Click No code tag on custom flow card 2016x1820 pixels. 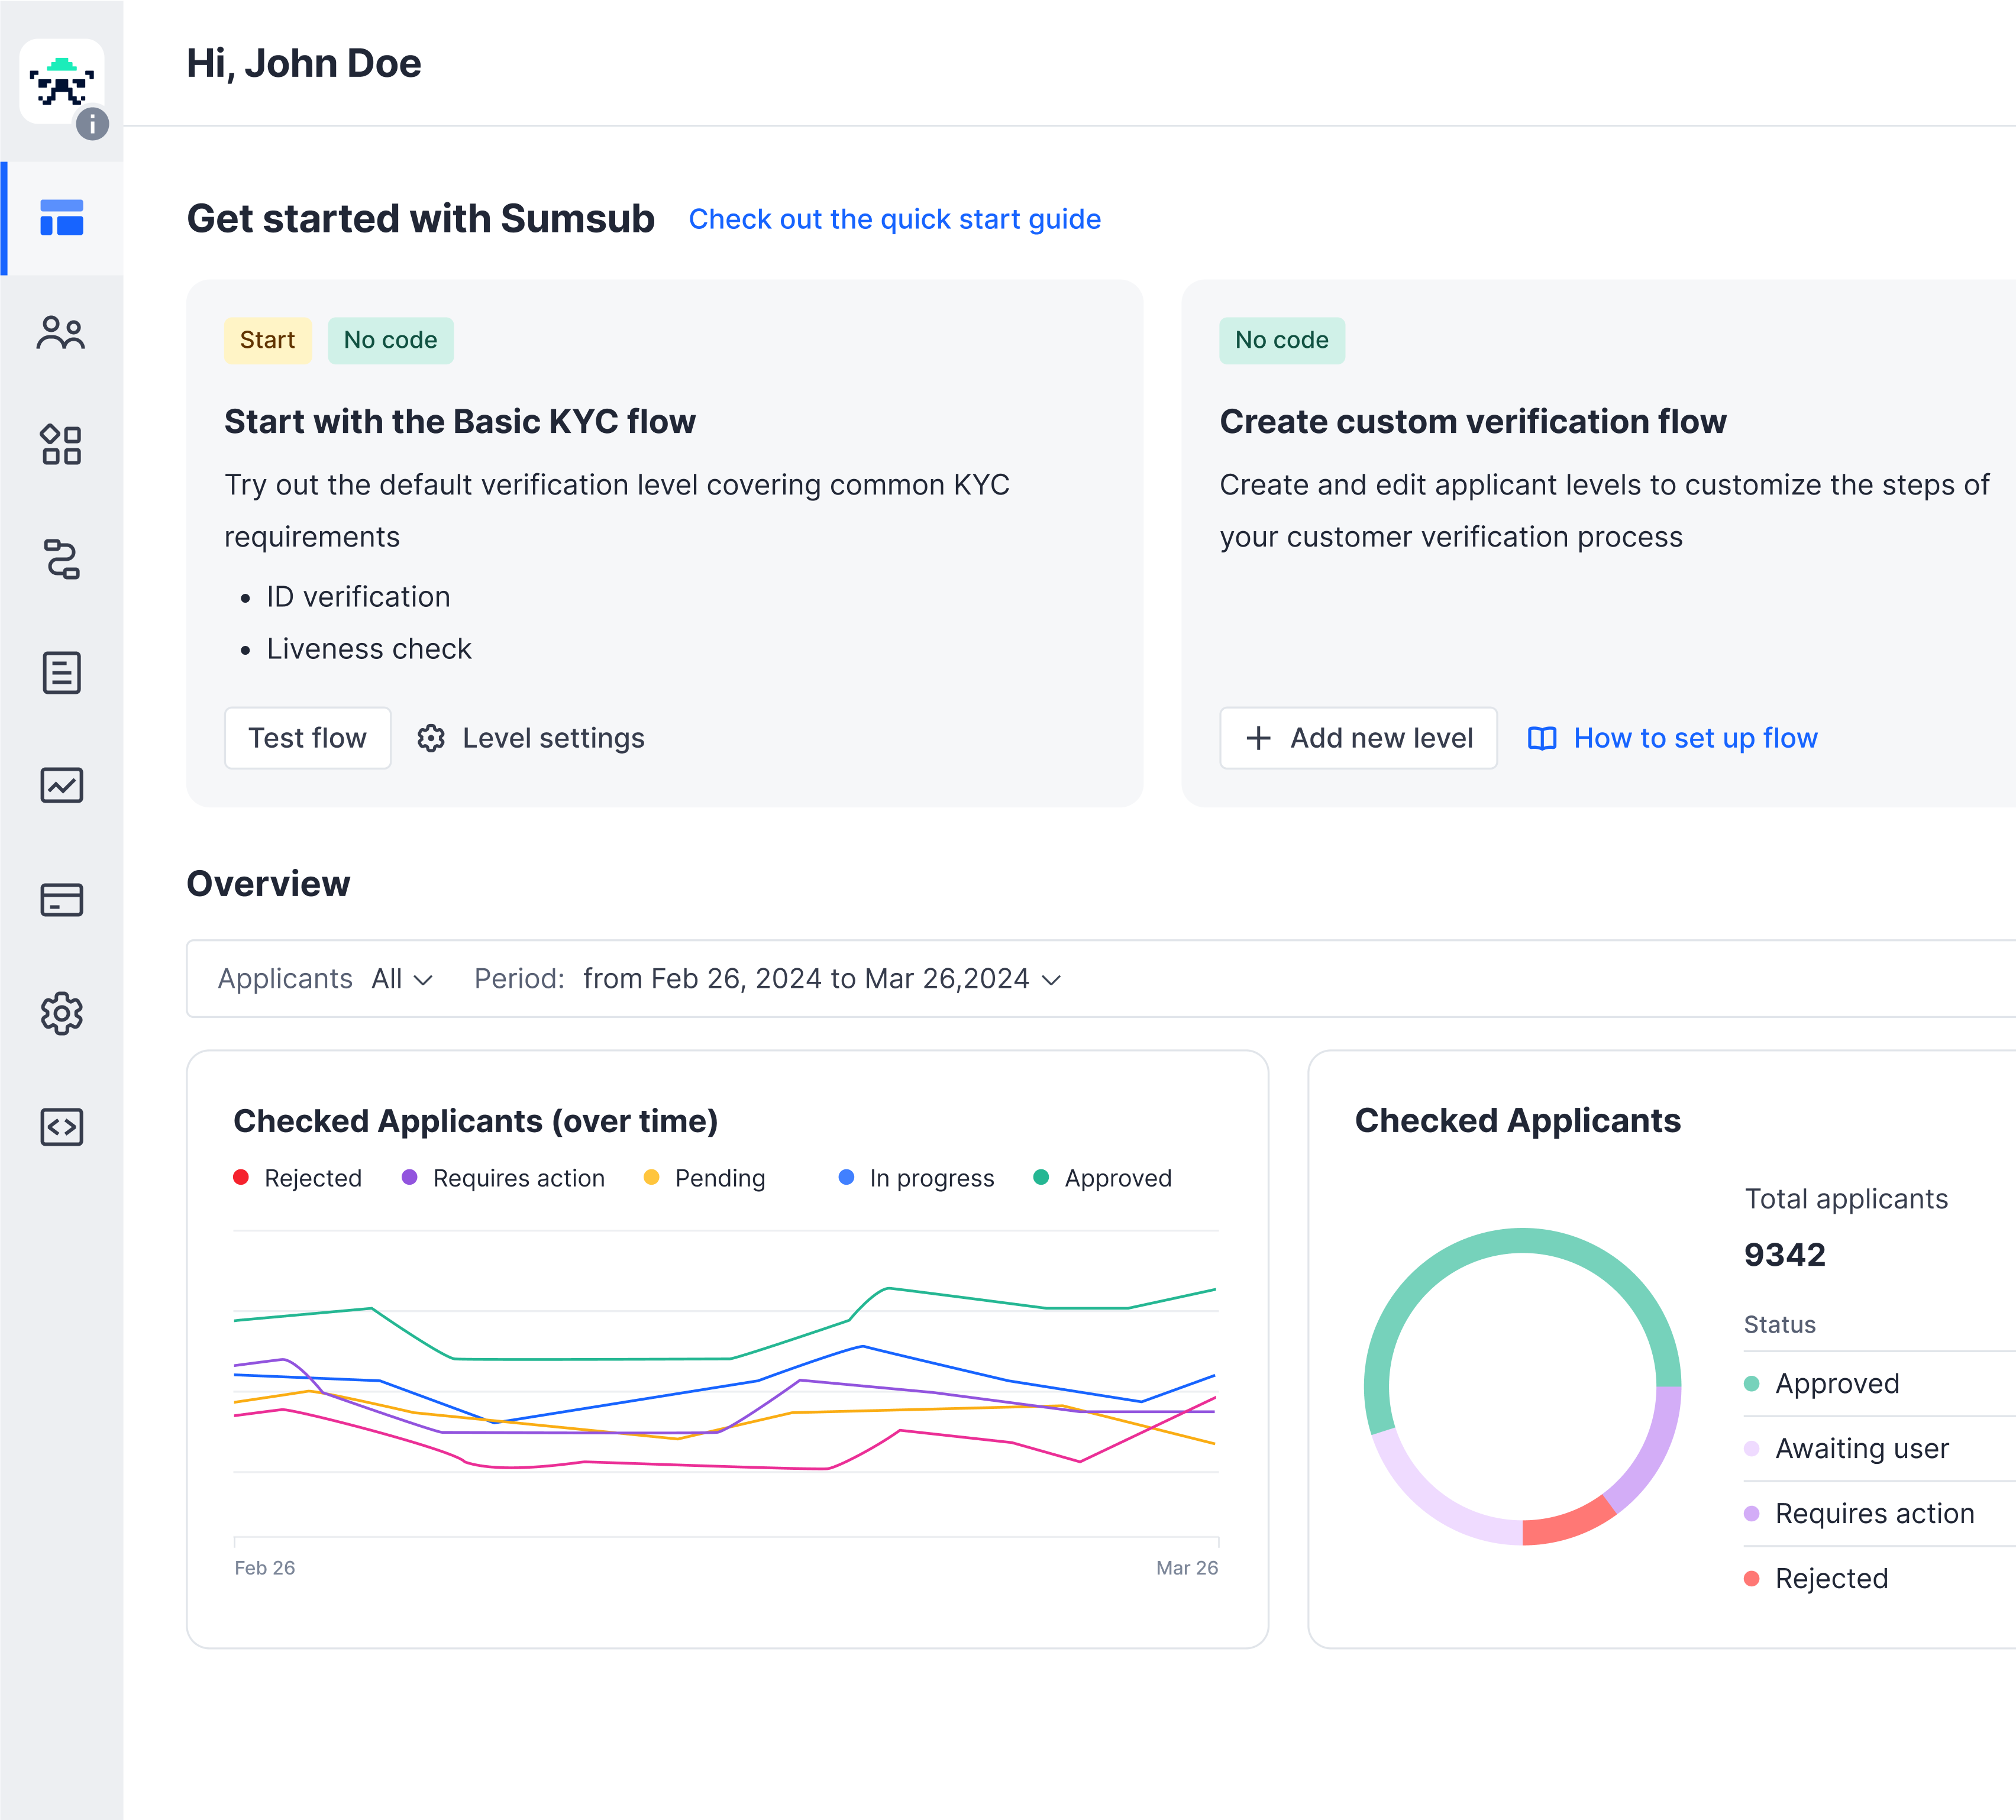[1282, 340]
